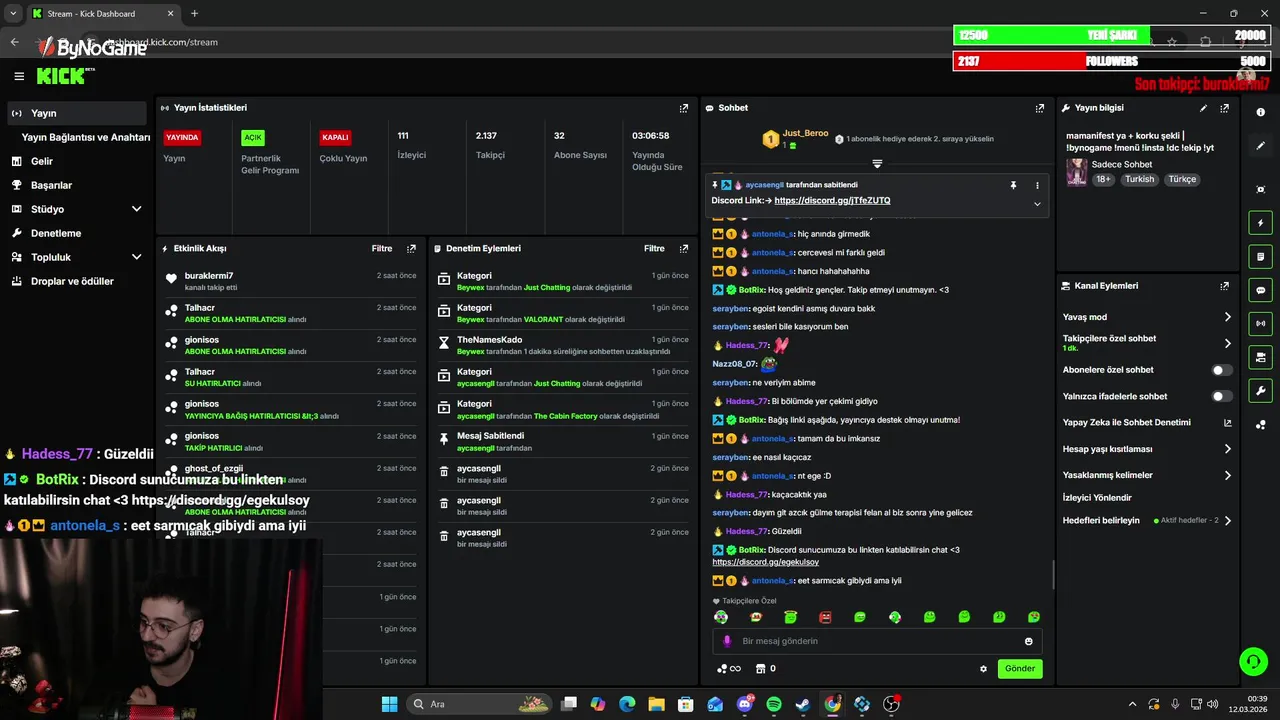The width and height of the screenshot is (1280, 720).
Task: Pop out the Sohbet chat panel
Action: 1040,108
